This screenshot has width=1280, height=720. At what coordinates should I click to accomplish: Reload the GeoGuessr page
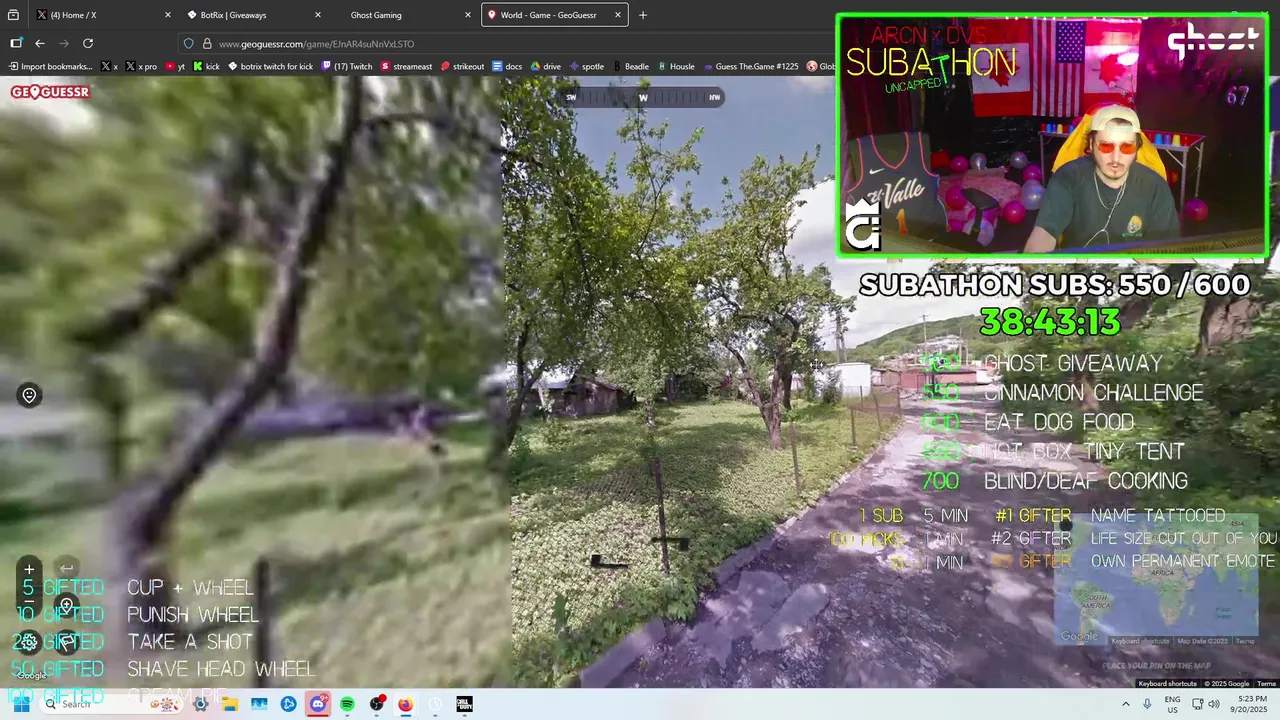pos(88,43)
